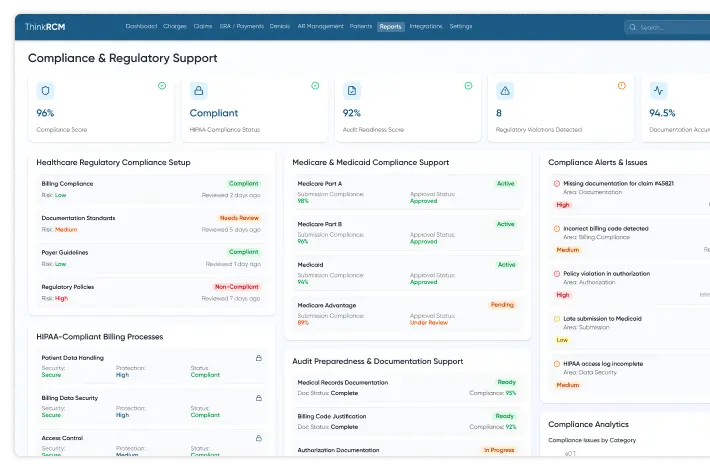
Task: Click the lock icon in Access Control row
Action: pos(259,438)
